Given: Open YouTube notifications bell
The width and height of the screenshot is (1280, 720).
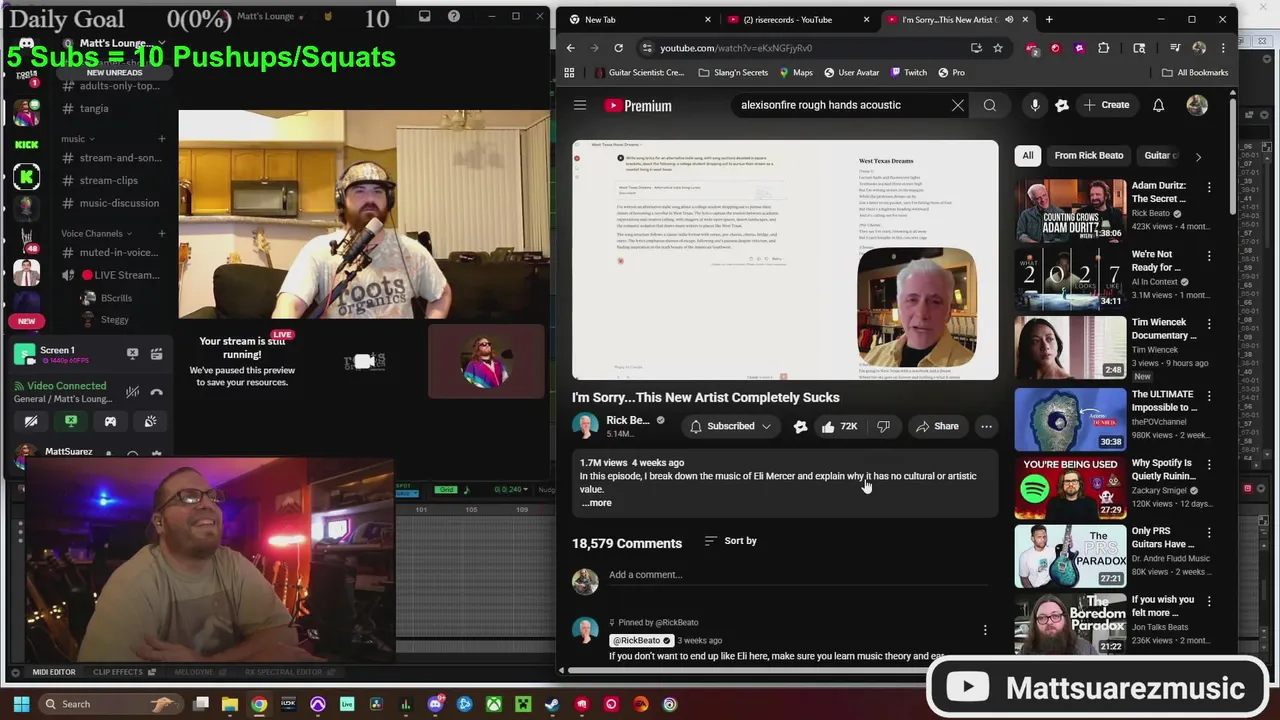Looking at the screenshot, I should point(1158,105).
